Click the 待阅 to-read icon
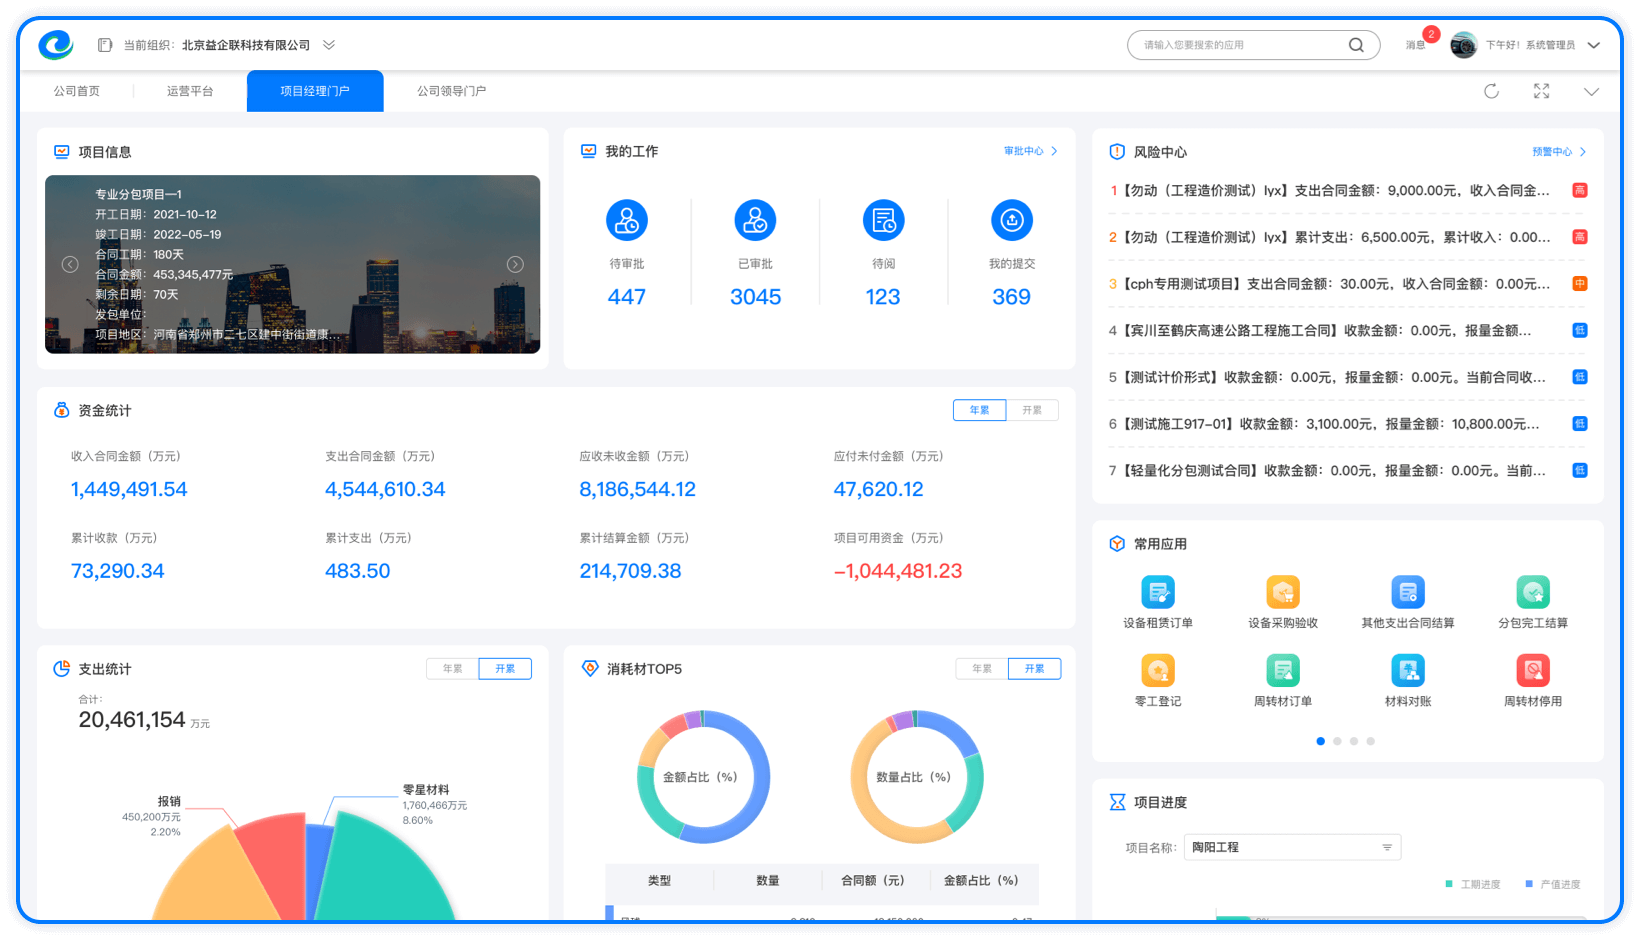This screenshot has width=1640, height=940. click(883, 220)
